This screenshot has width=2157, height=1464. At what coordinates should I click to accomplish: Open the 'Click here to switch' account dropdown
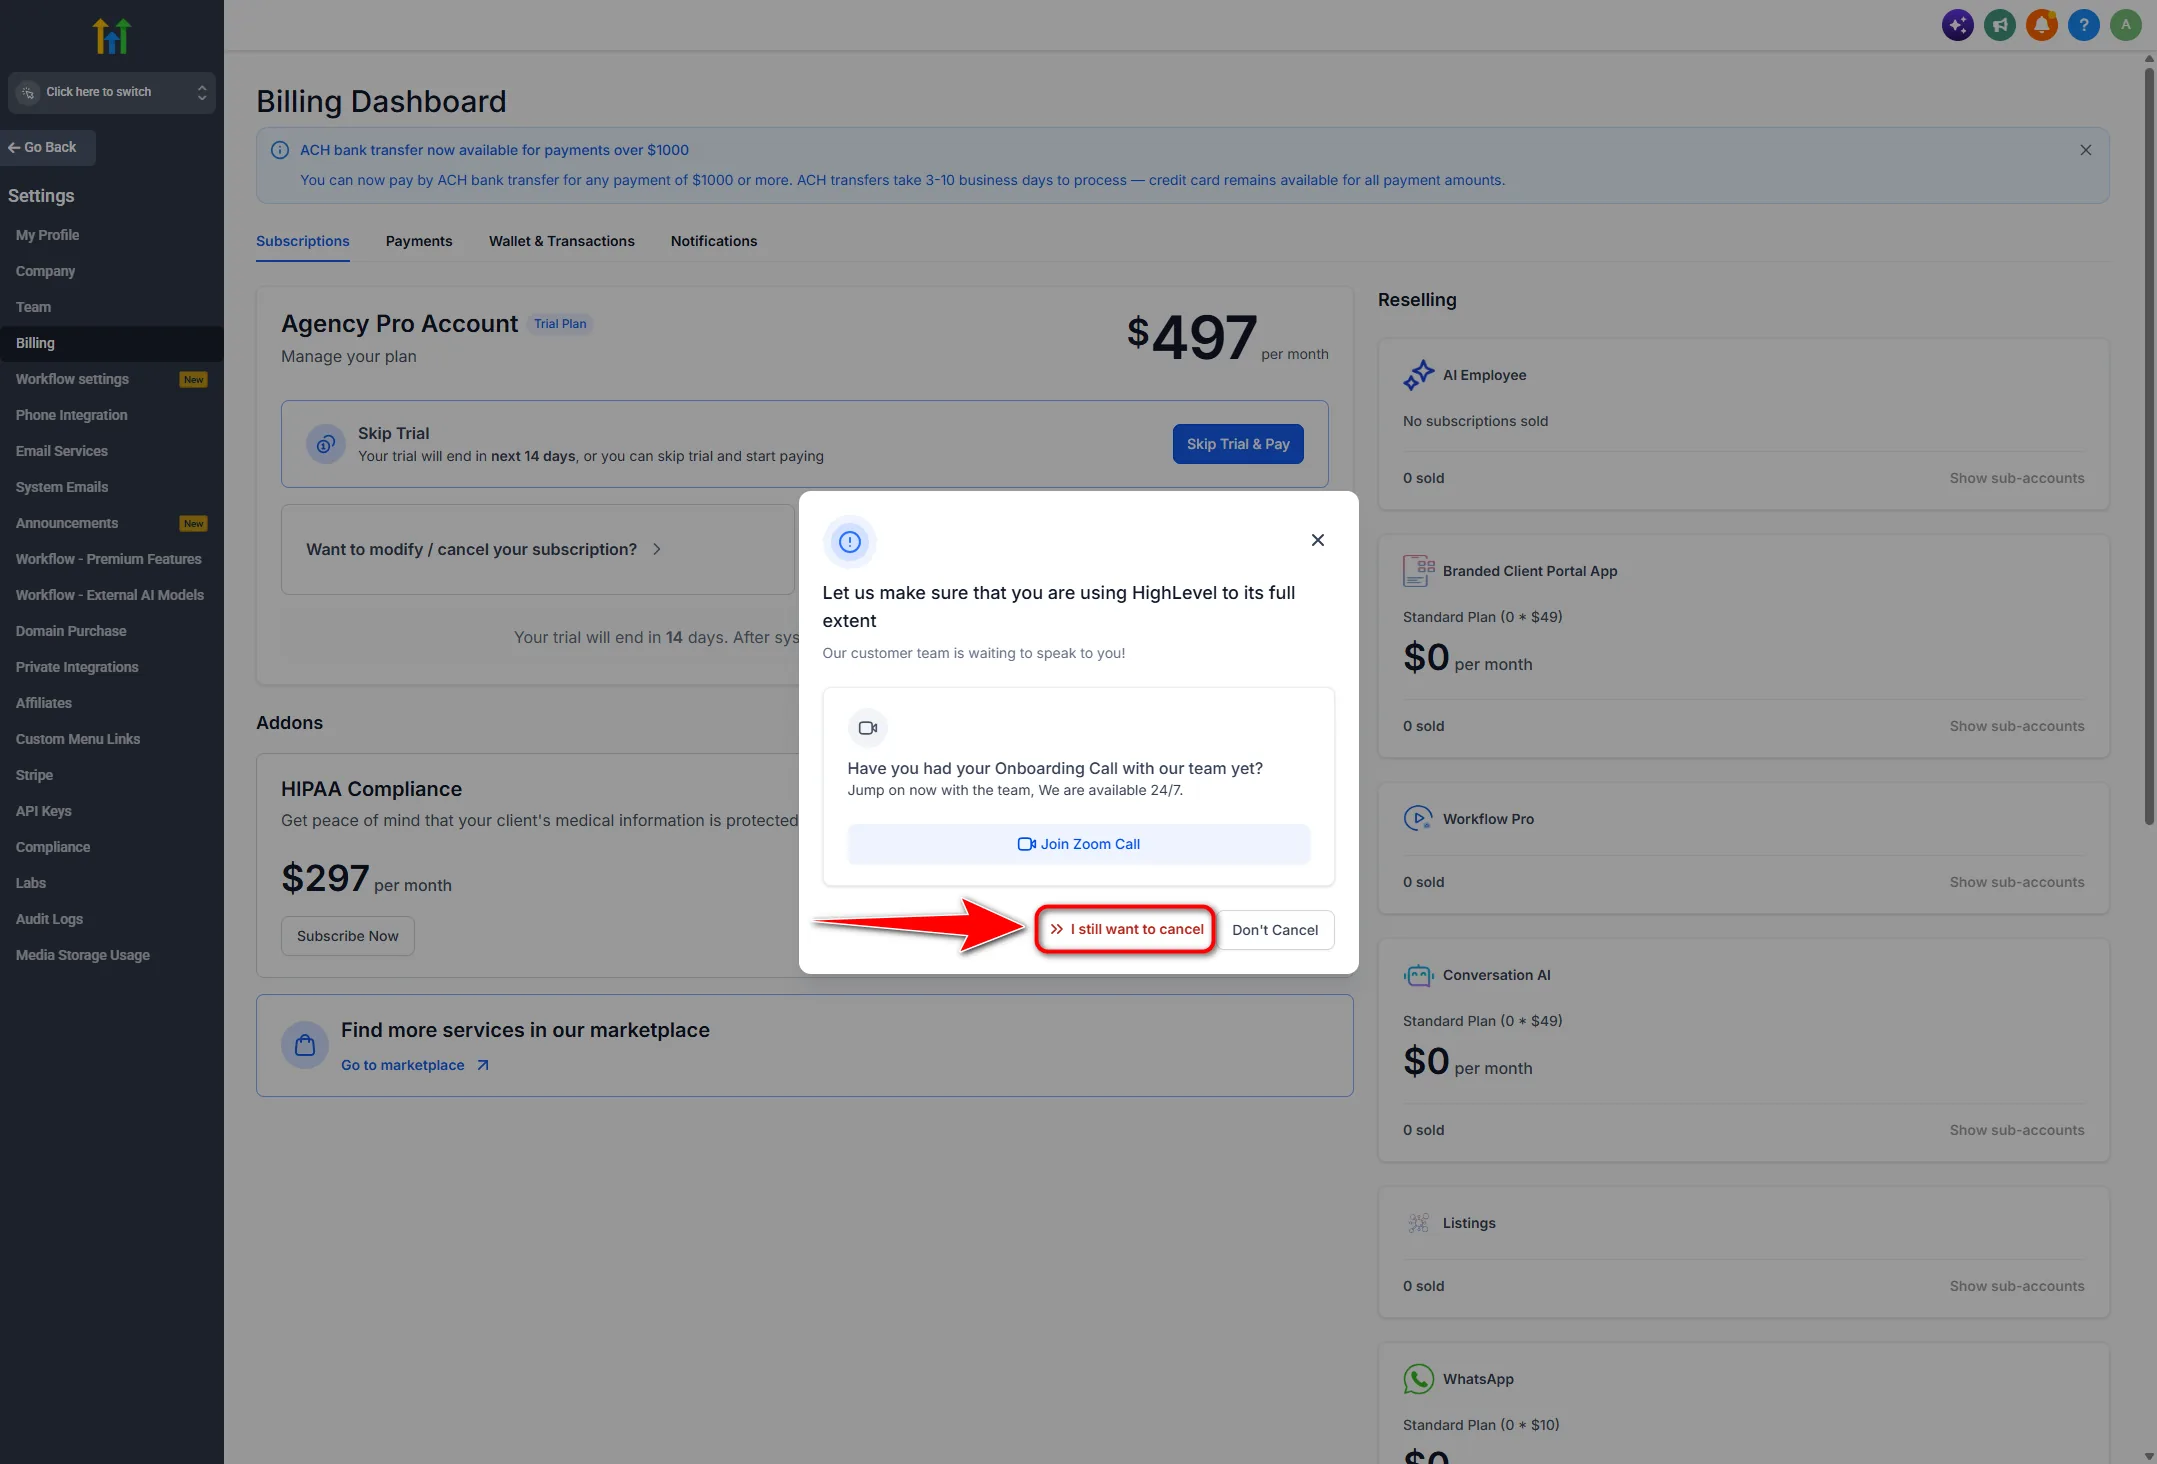(112, 92)
